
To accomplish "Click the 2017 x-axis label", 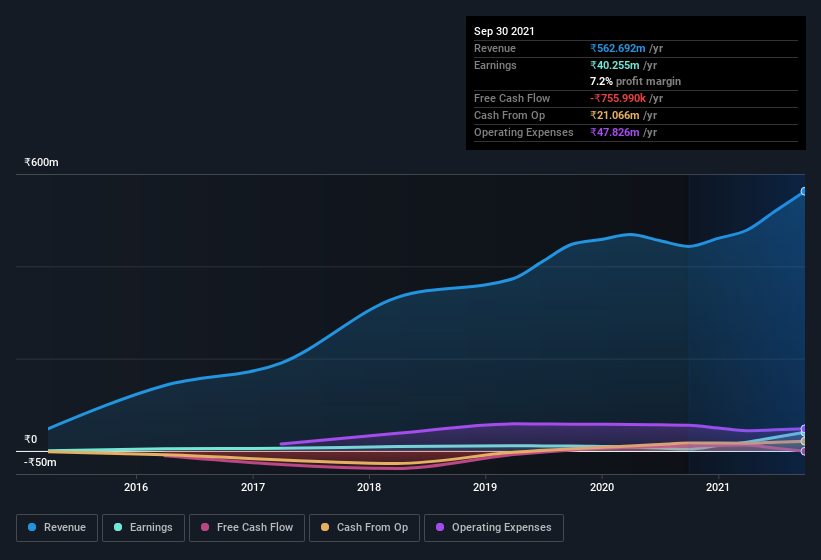I will pos(253,487).
